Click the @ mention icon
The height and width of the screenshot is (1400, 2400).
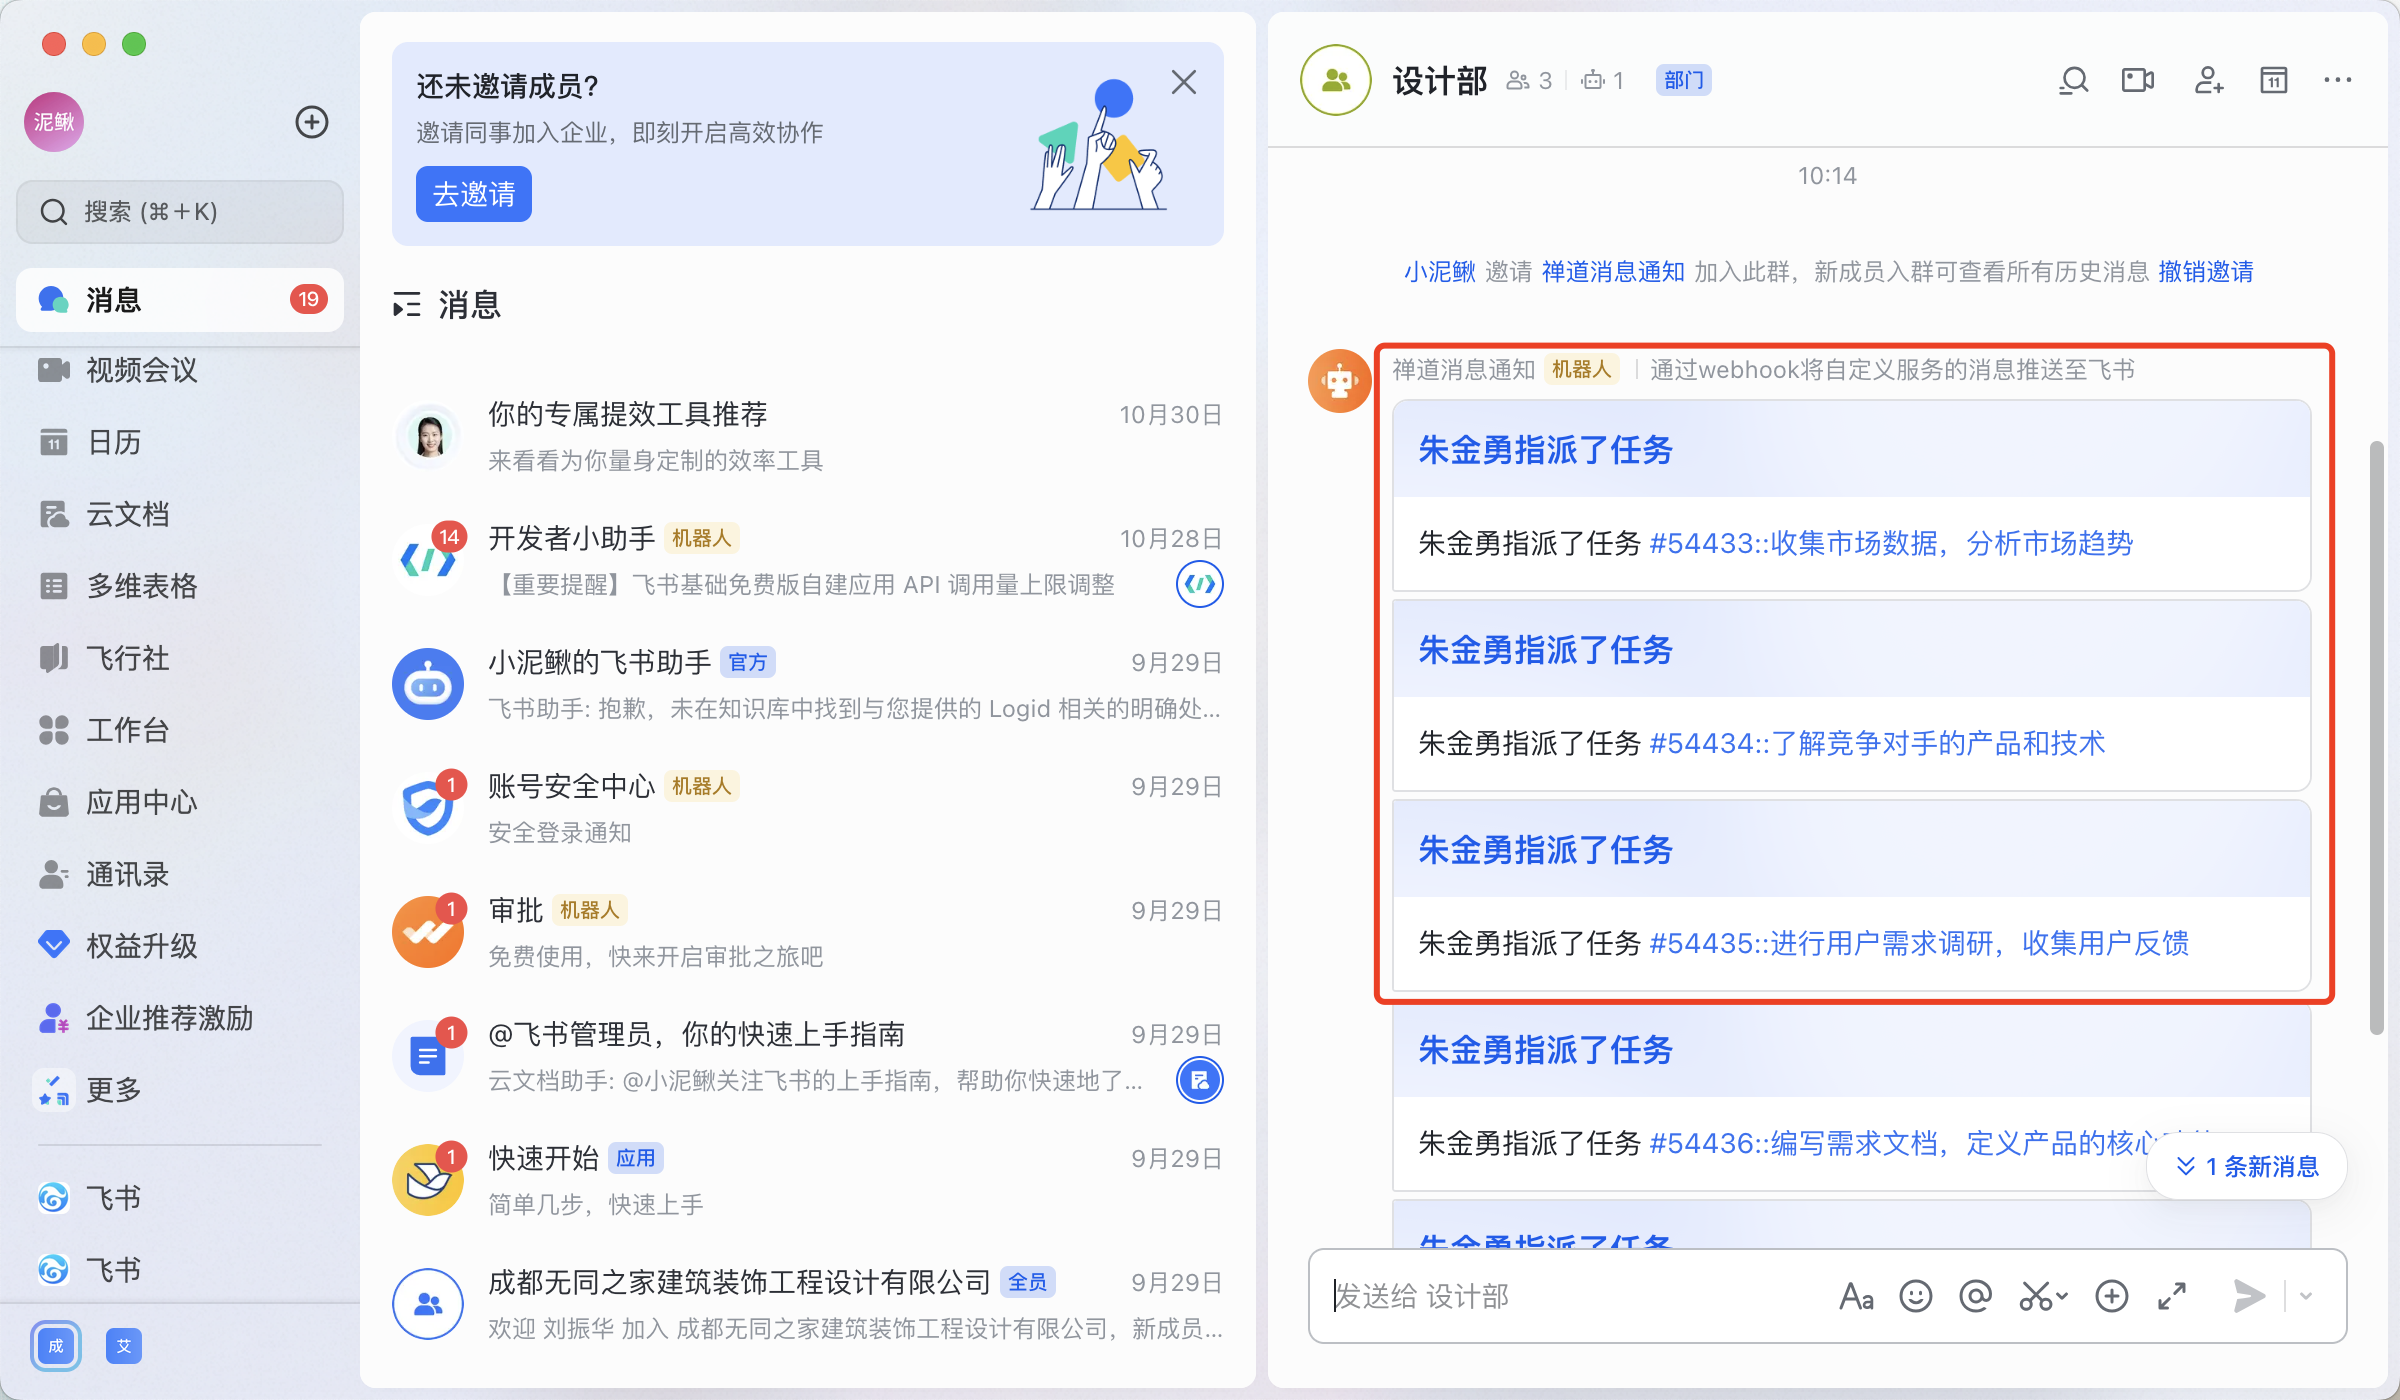pos(1975,1296)
